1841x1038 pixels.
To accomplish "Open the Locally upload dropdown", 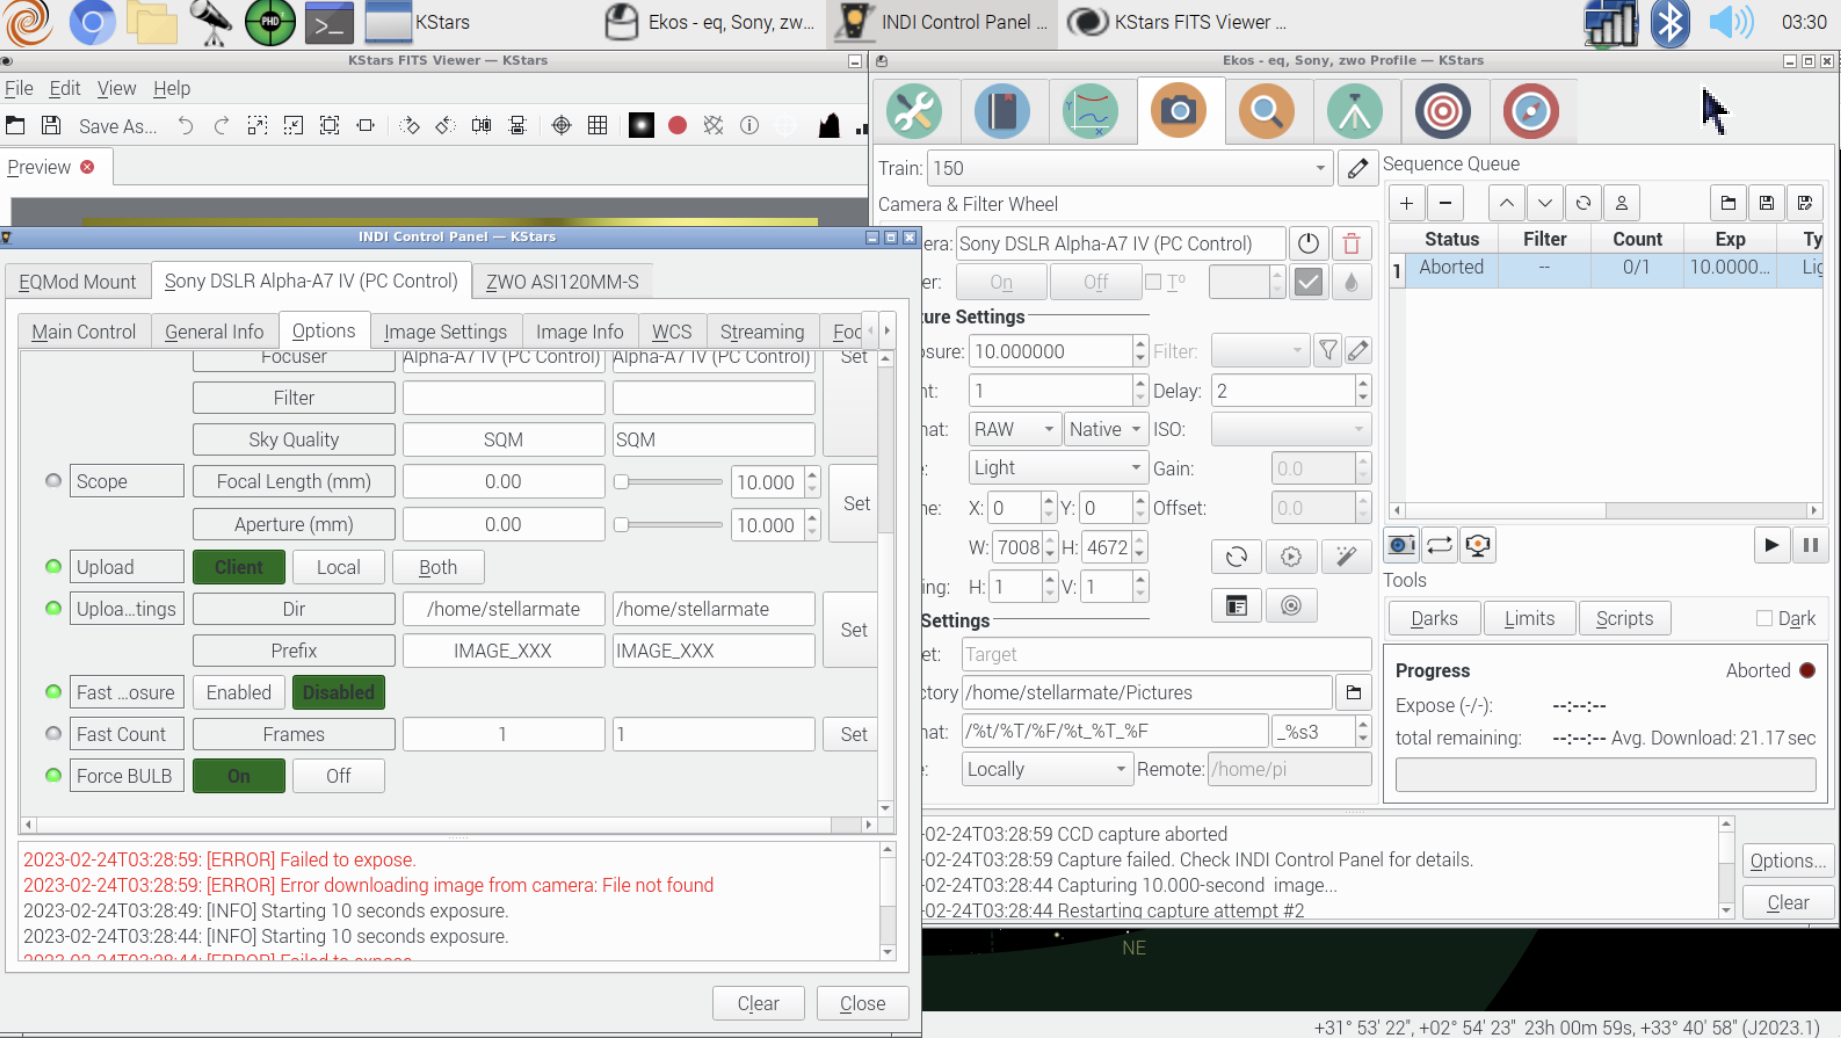I will coord(1047,769).
